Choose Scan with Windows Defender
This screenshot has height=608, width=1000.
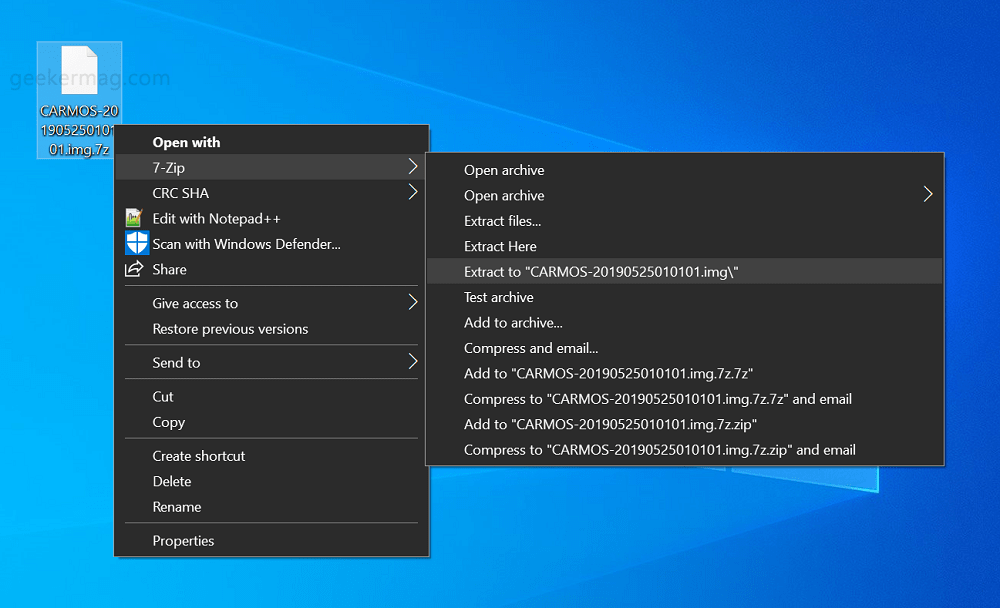point(272,244)
